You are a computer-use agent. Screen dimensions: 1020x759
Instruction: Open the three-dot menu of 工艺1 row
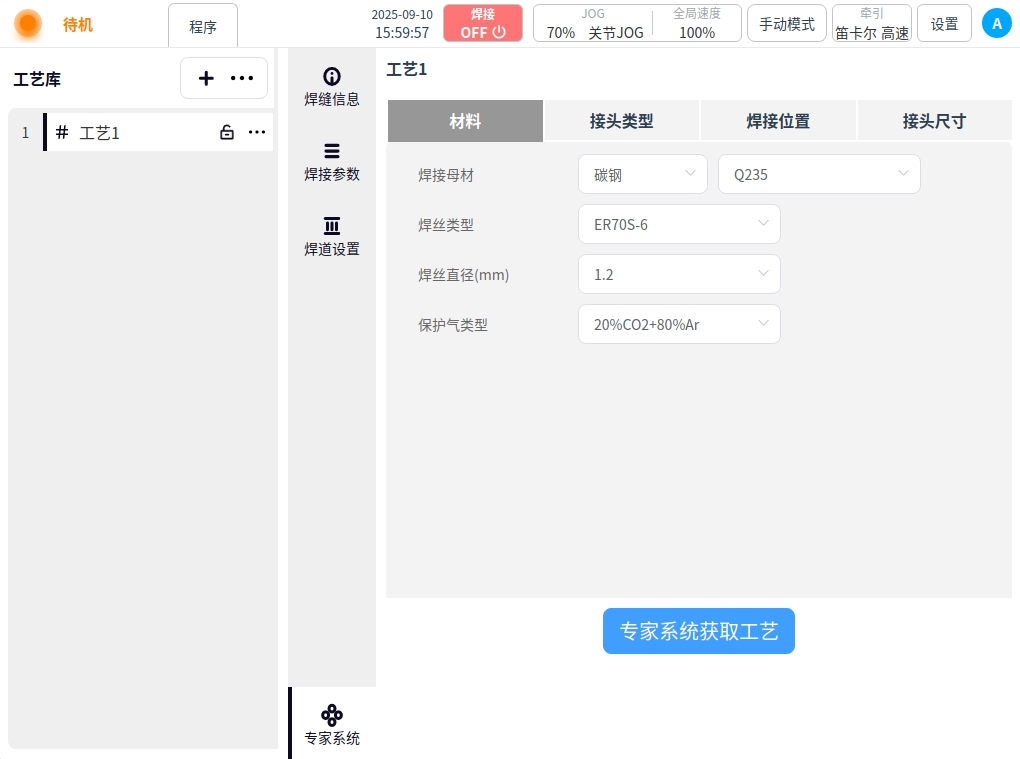(x=257, y=132)
